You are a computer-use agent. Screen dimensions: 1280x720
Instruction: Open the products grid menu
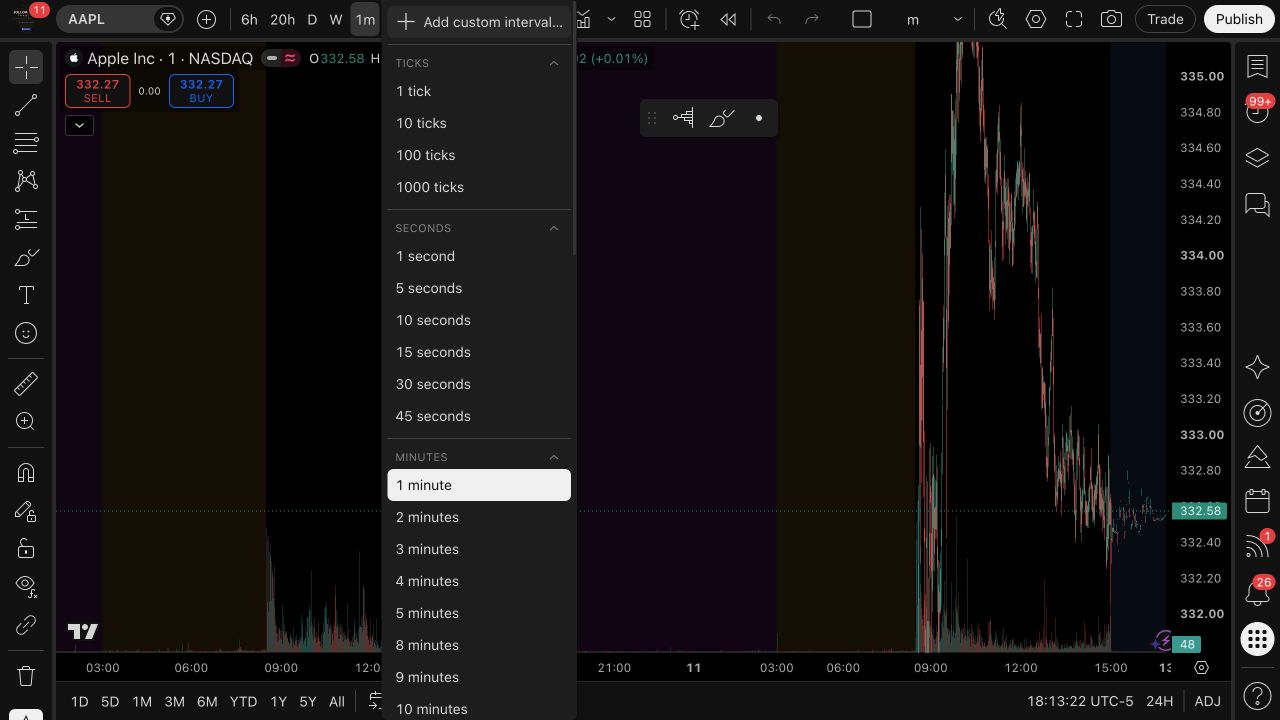[x=1257, y=638]
